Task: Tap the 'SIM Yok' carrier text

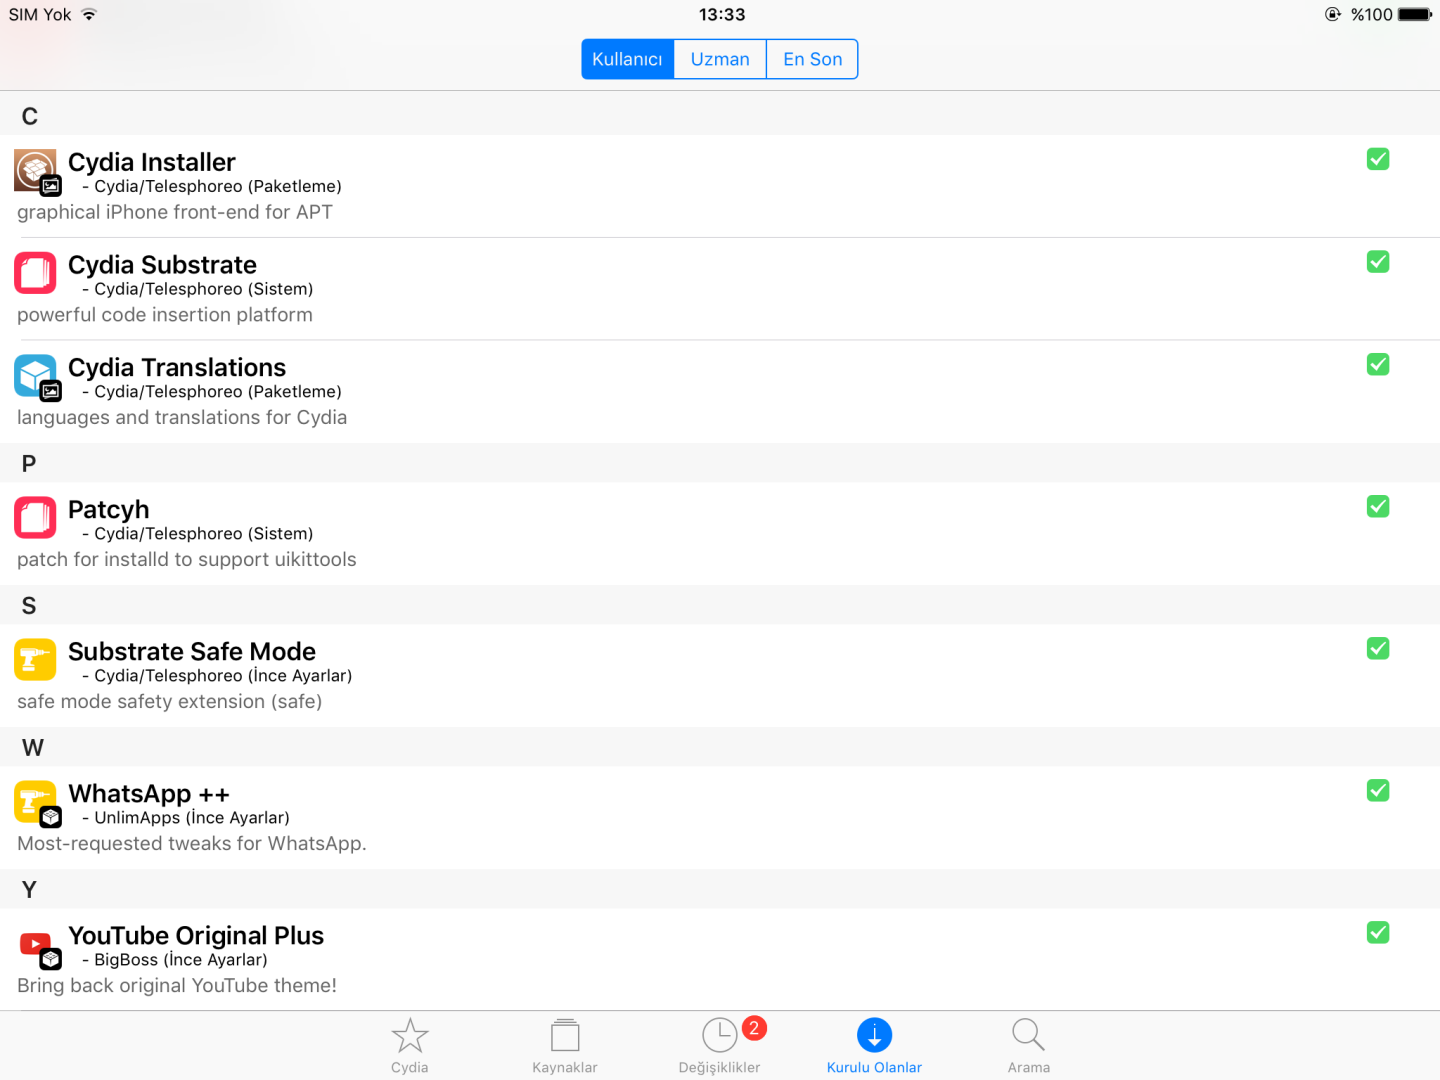Action: pos(40,14)
